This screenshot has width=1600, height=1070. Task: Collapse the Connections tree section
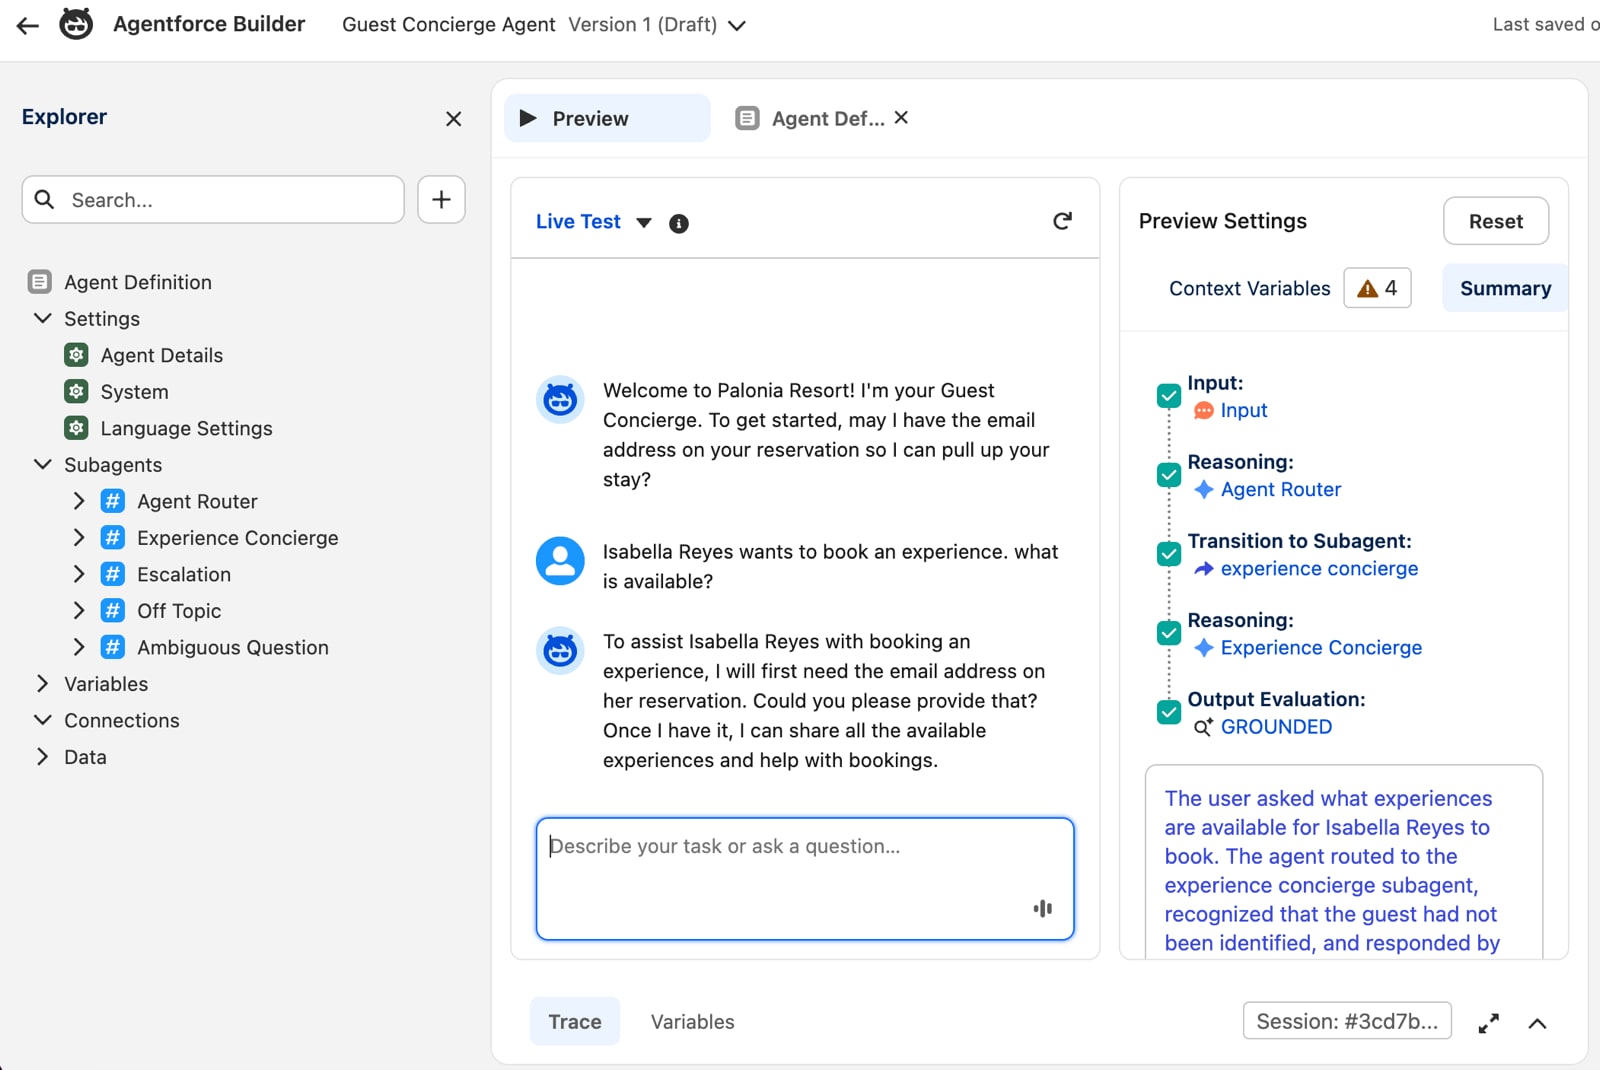(42, 720)
